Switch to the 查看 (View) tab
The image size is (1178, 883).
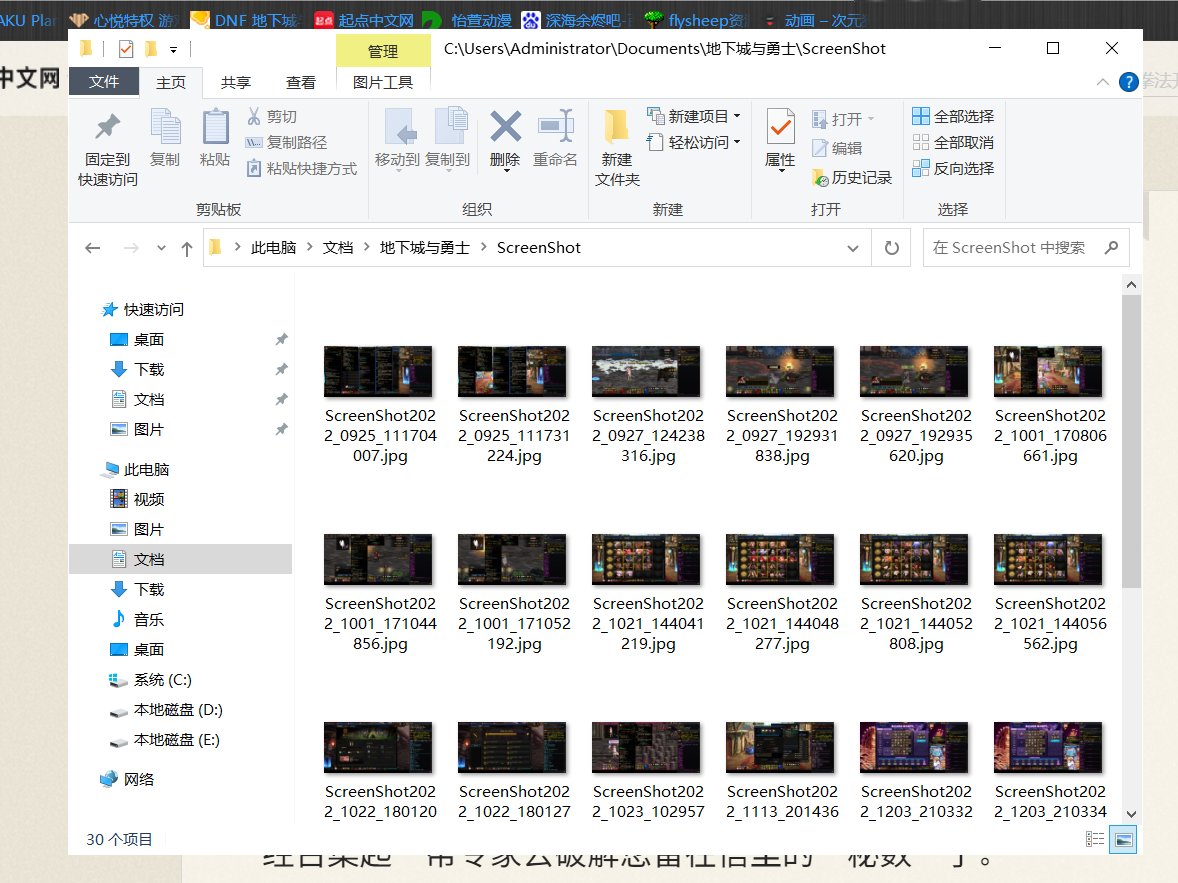point(301,83)
